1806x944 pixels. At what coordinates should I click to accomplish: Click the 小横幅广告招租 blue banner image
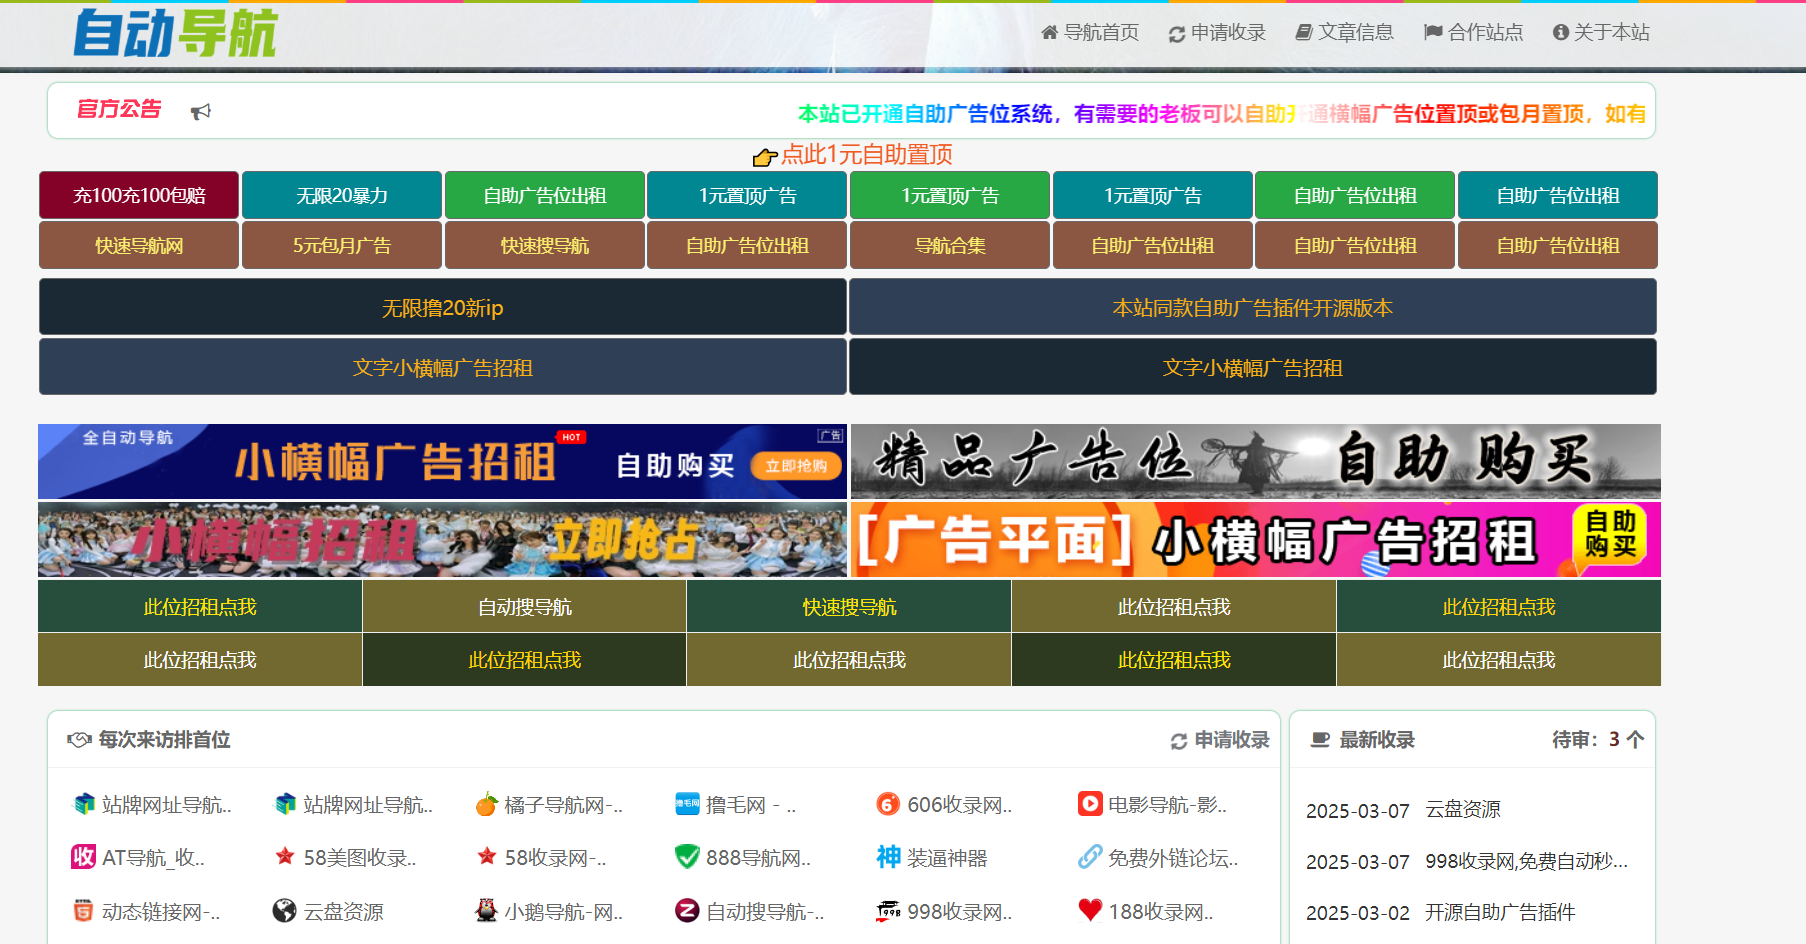[442, 461]
